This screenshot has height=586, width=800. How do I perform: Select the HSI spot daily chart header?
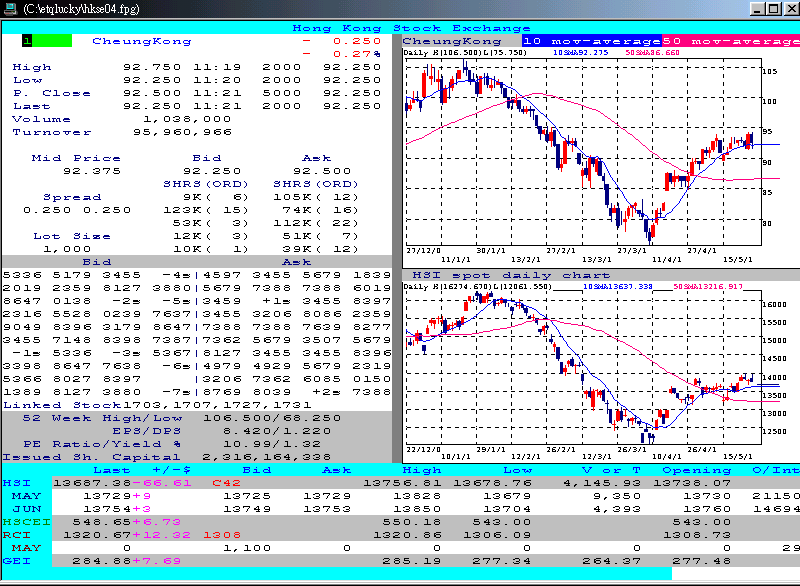click(510, 273)
